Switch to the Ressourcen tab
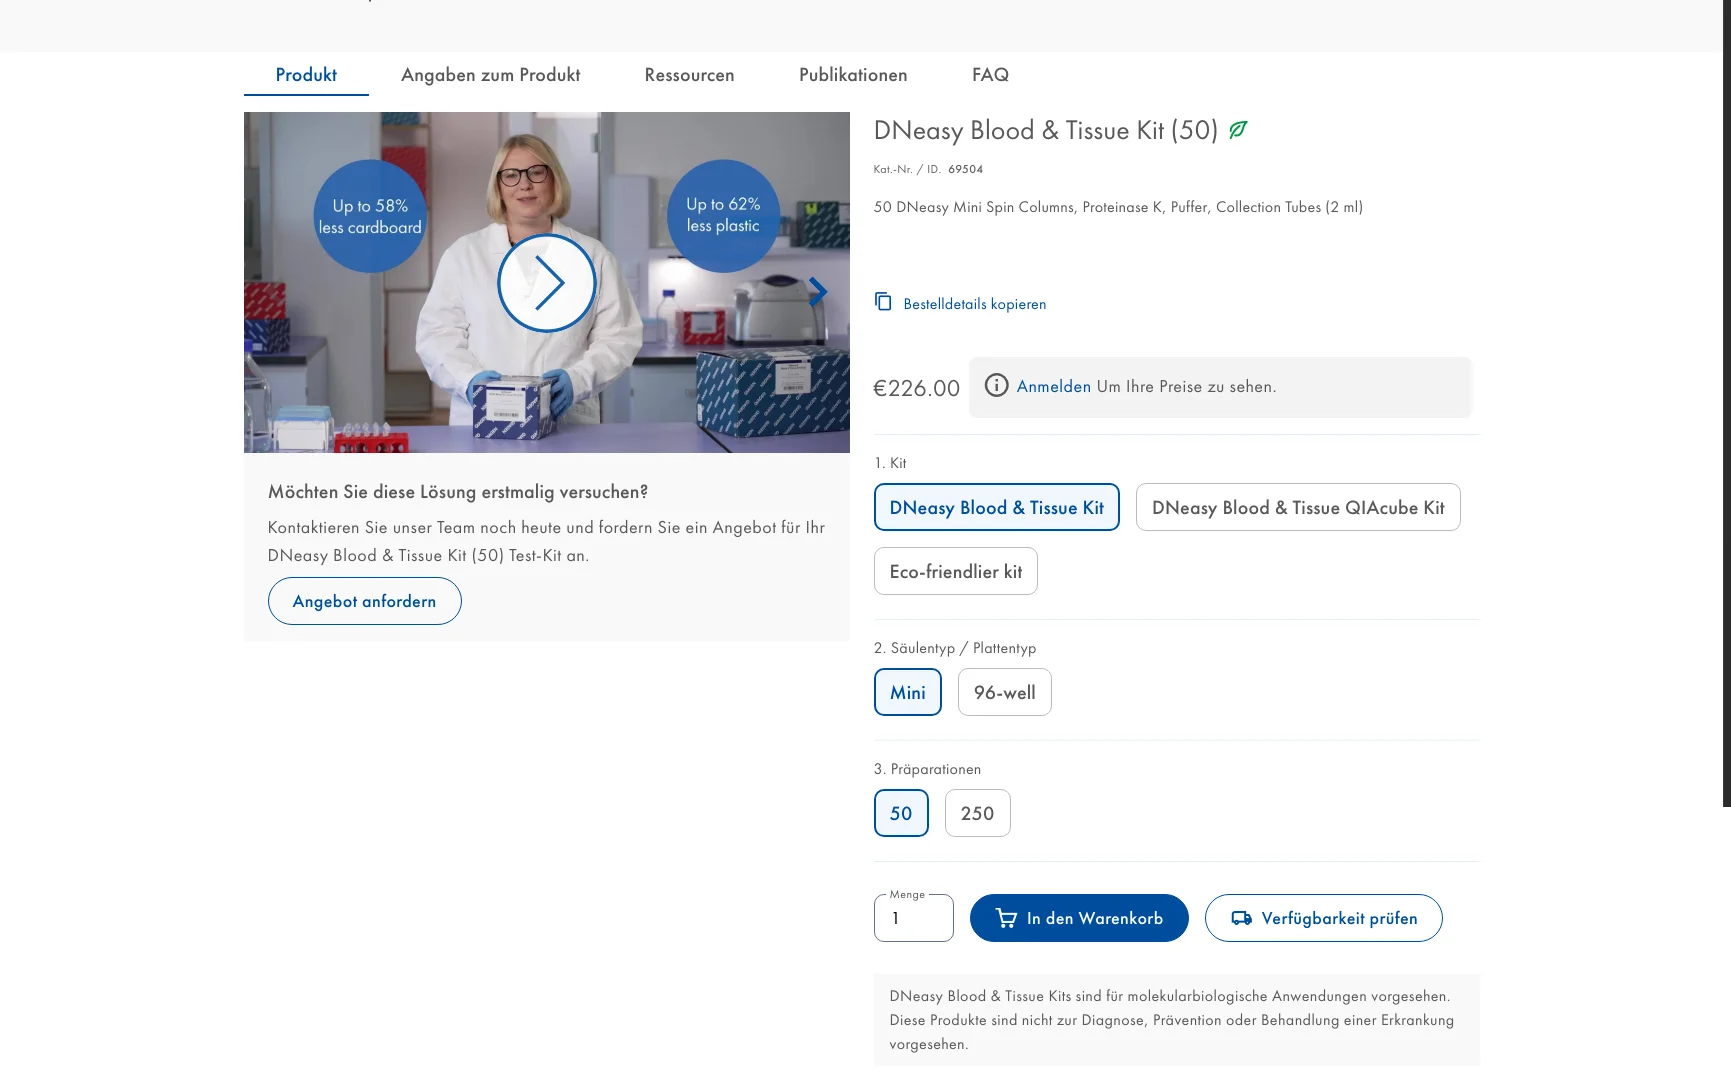 point(690,75)
